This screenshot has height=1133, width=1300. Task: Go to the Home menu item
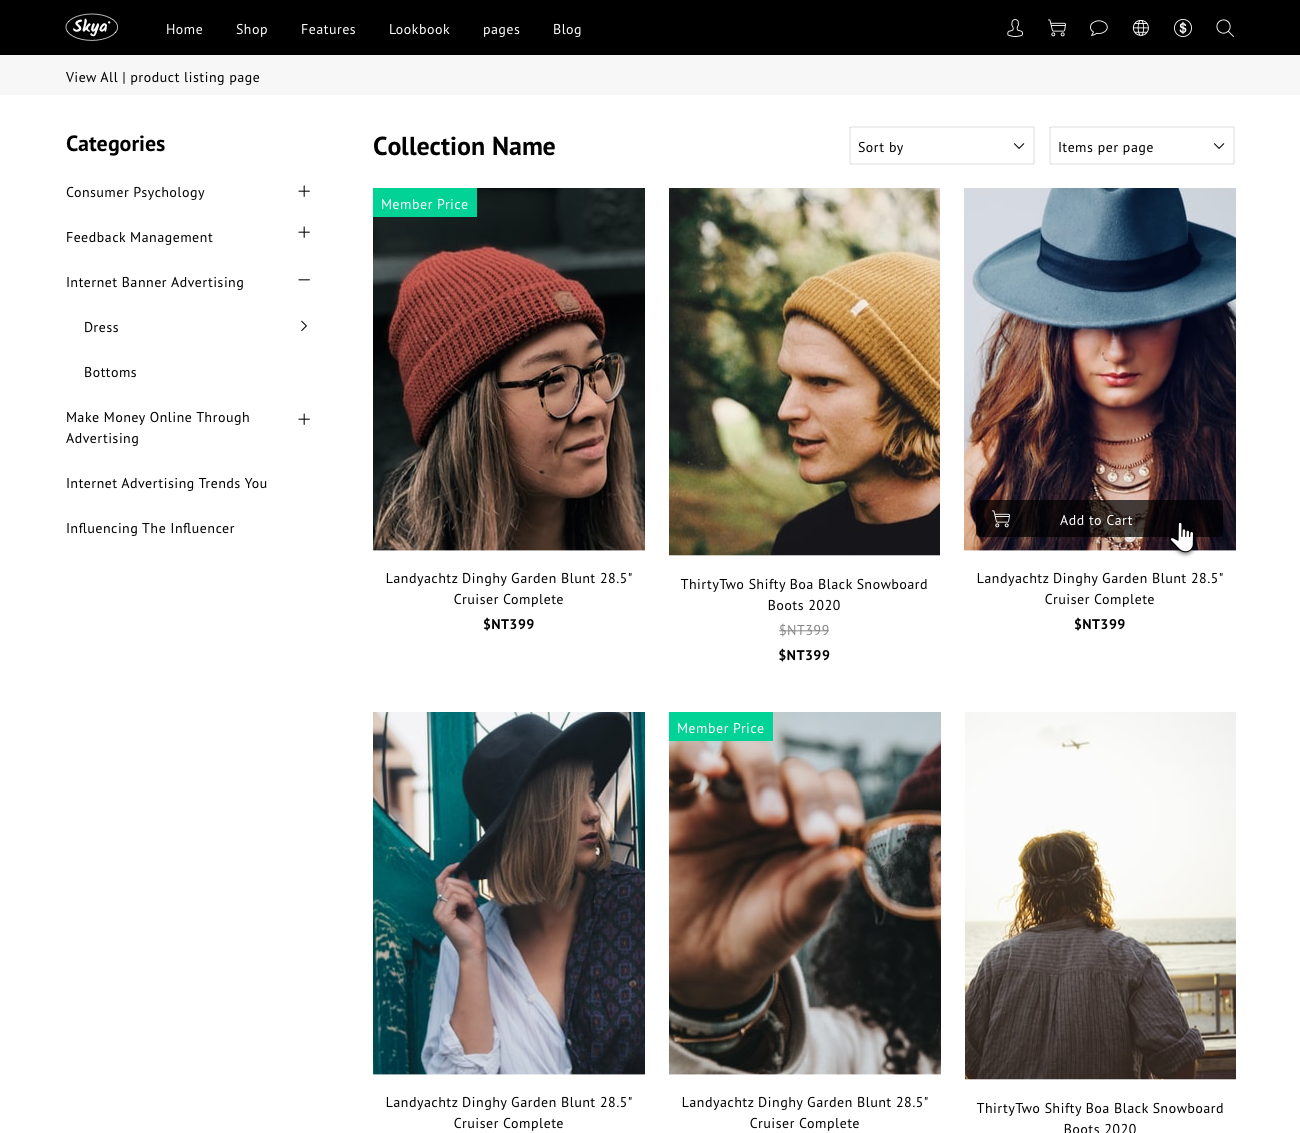[x=184, y=29]
